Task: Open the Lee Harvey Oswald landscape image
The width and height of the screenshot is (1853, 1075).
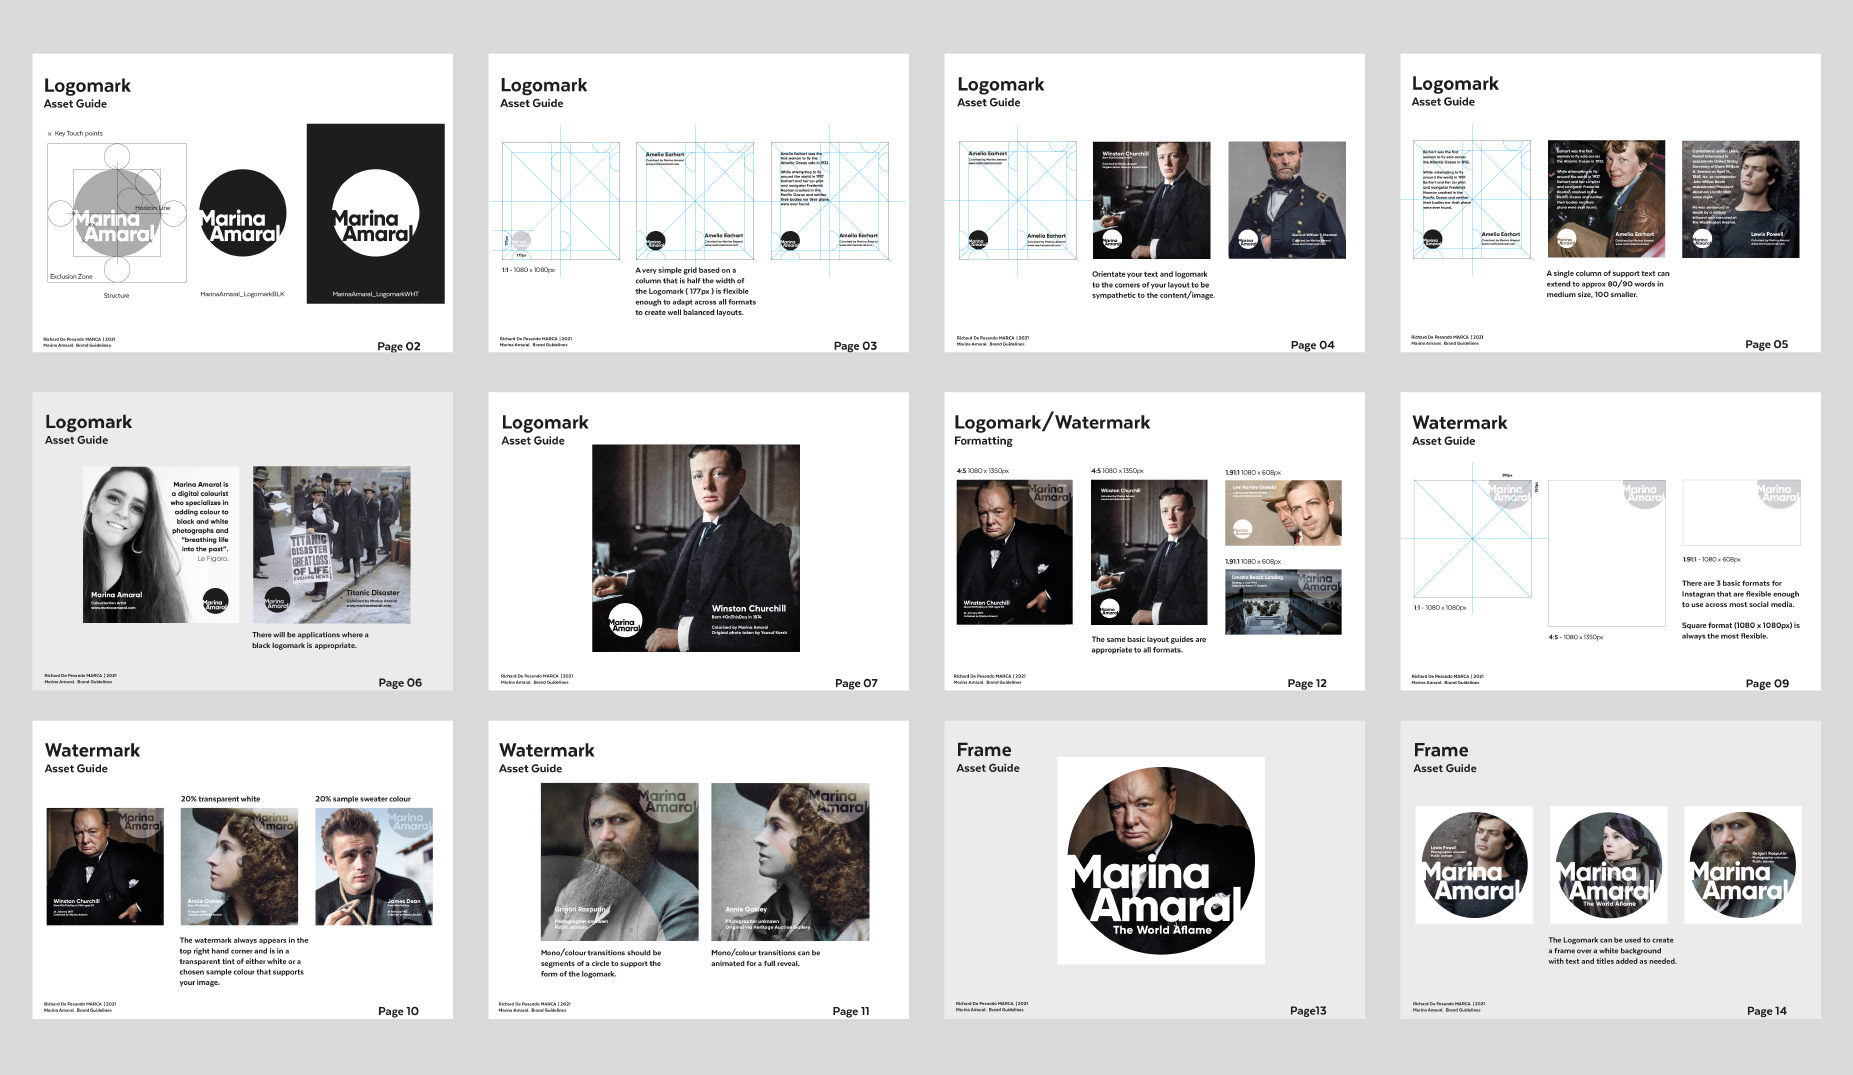Action: click(1283, 512)
